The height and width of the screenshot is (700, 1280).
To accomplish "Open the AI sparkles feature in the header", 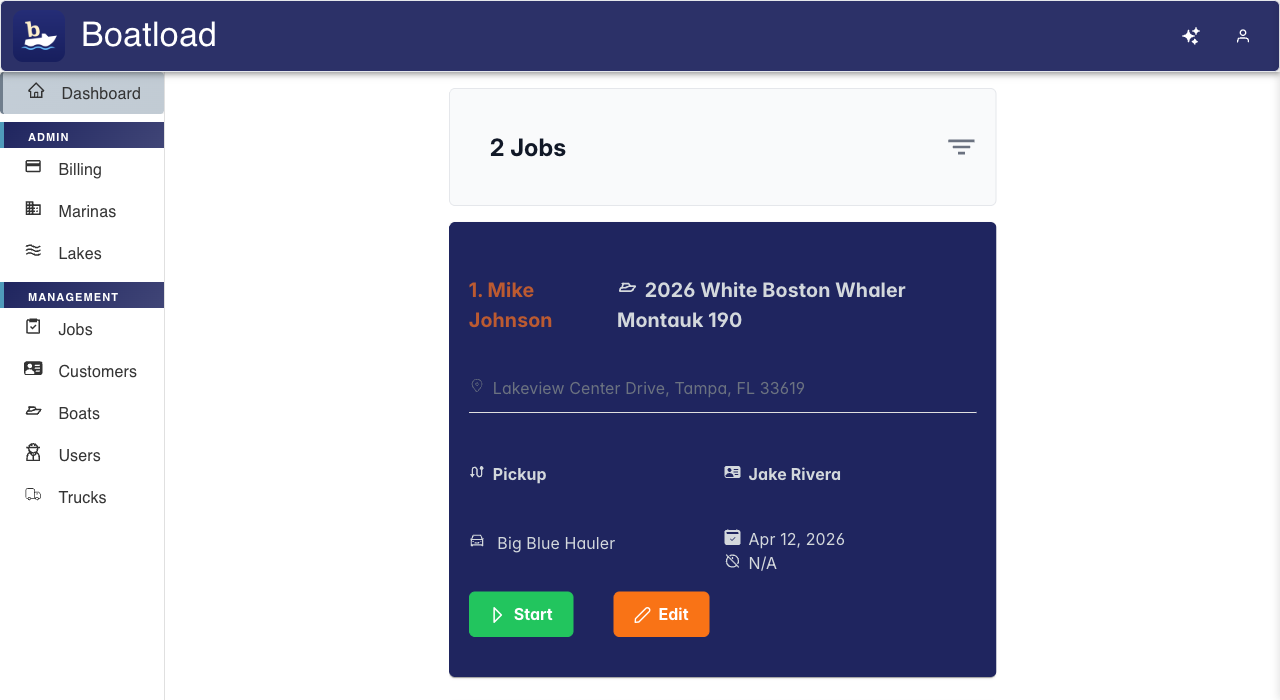I will pyautogui.click(x=1191, y=35).
